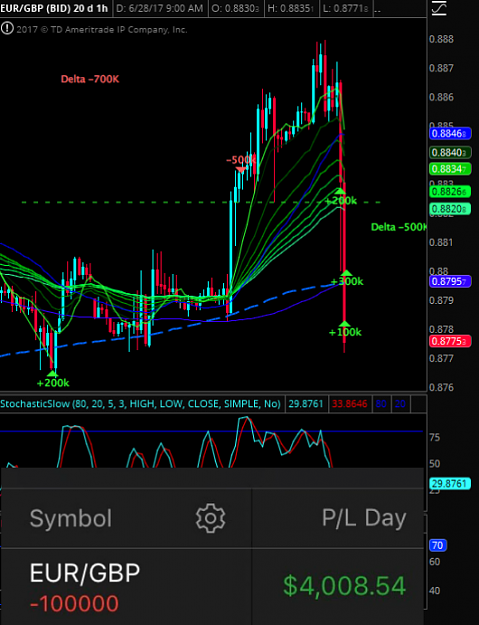
Task: Click the blue 70 level bubble
Action: pyautogui.click(x=437, y=545)
